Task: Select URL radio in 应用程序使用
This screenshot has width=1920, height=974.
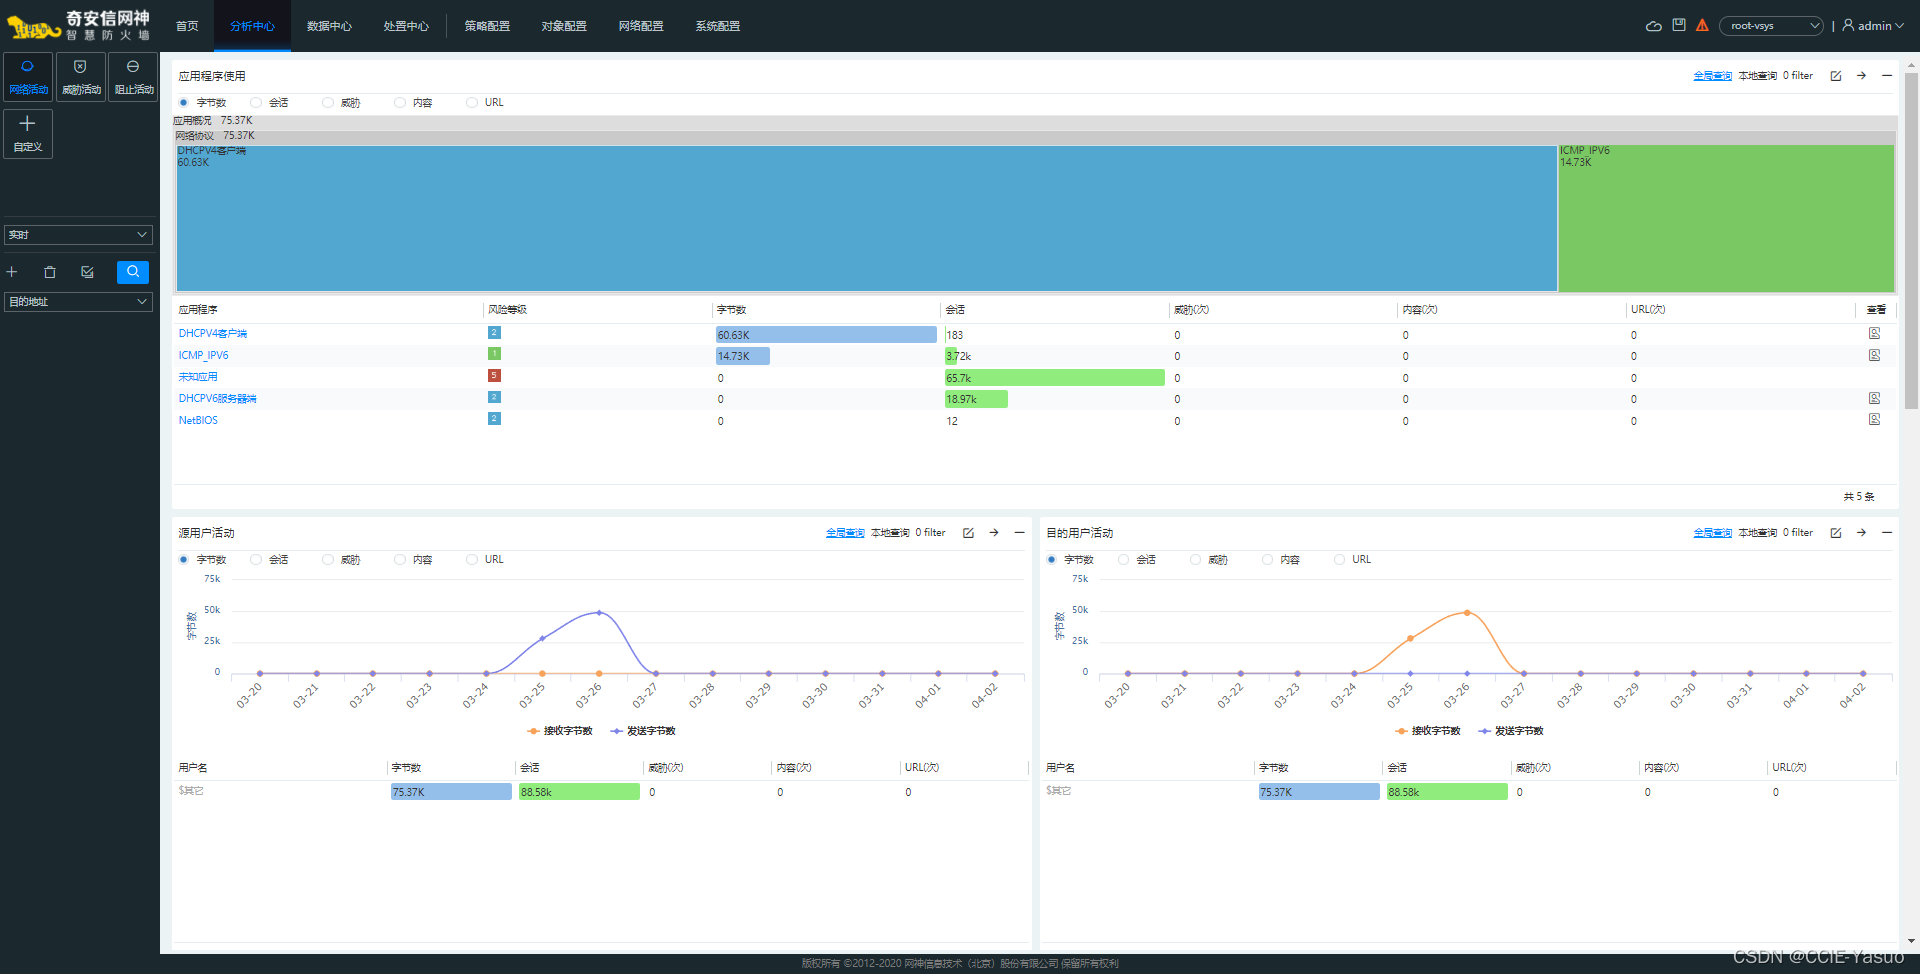Action: (x=472, y=103)
